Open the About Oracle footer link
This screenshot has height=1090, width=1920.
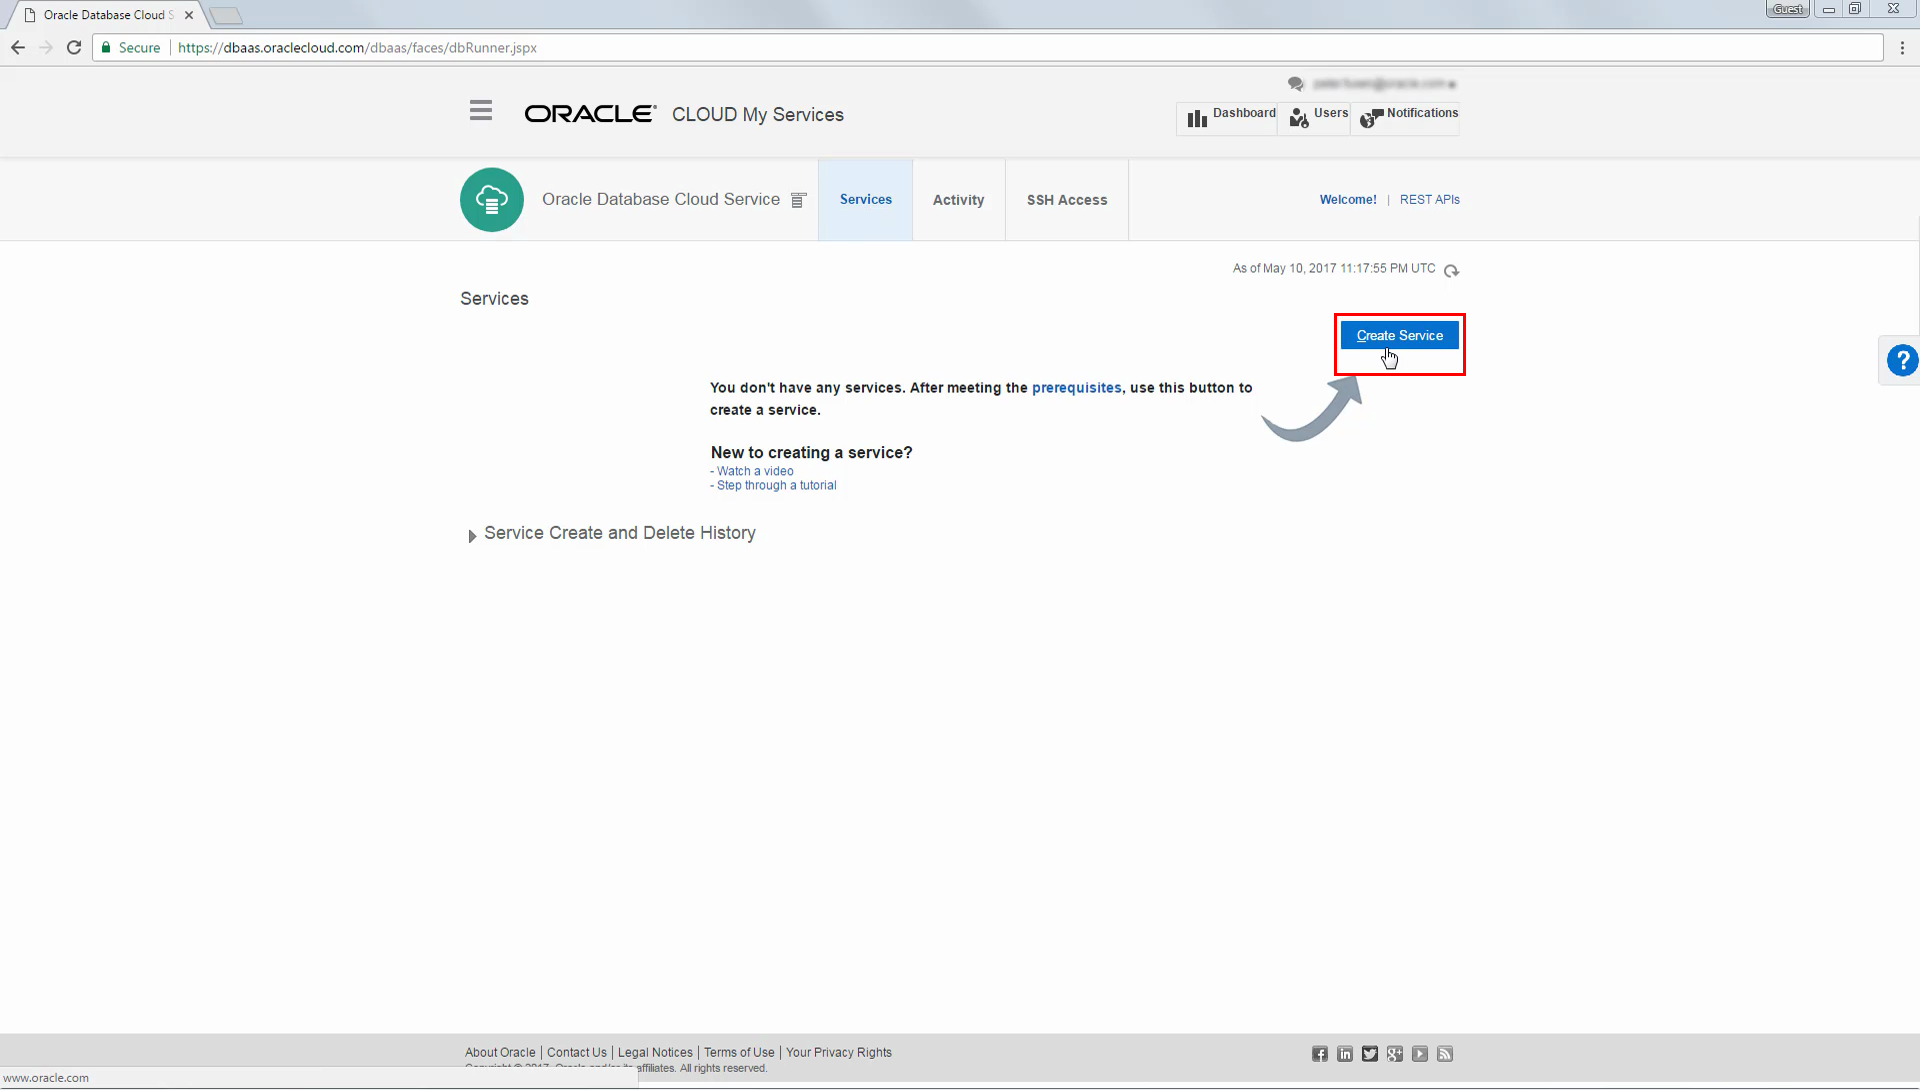click(x=500, y=1052)
